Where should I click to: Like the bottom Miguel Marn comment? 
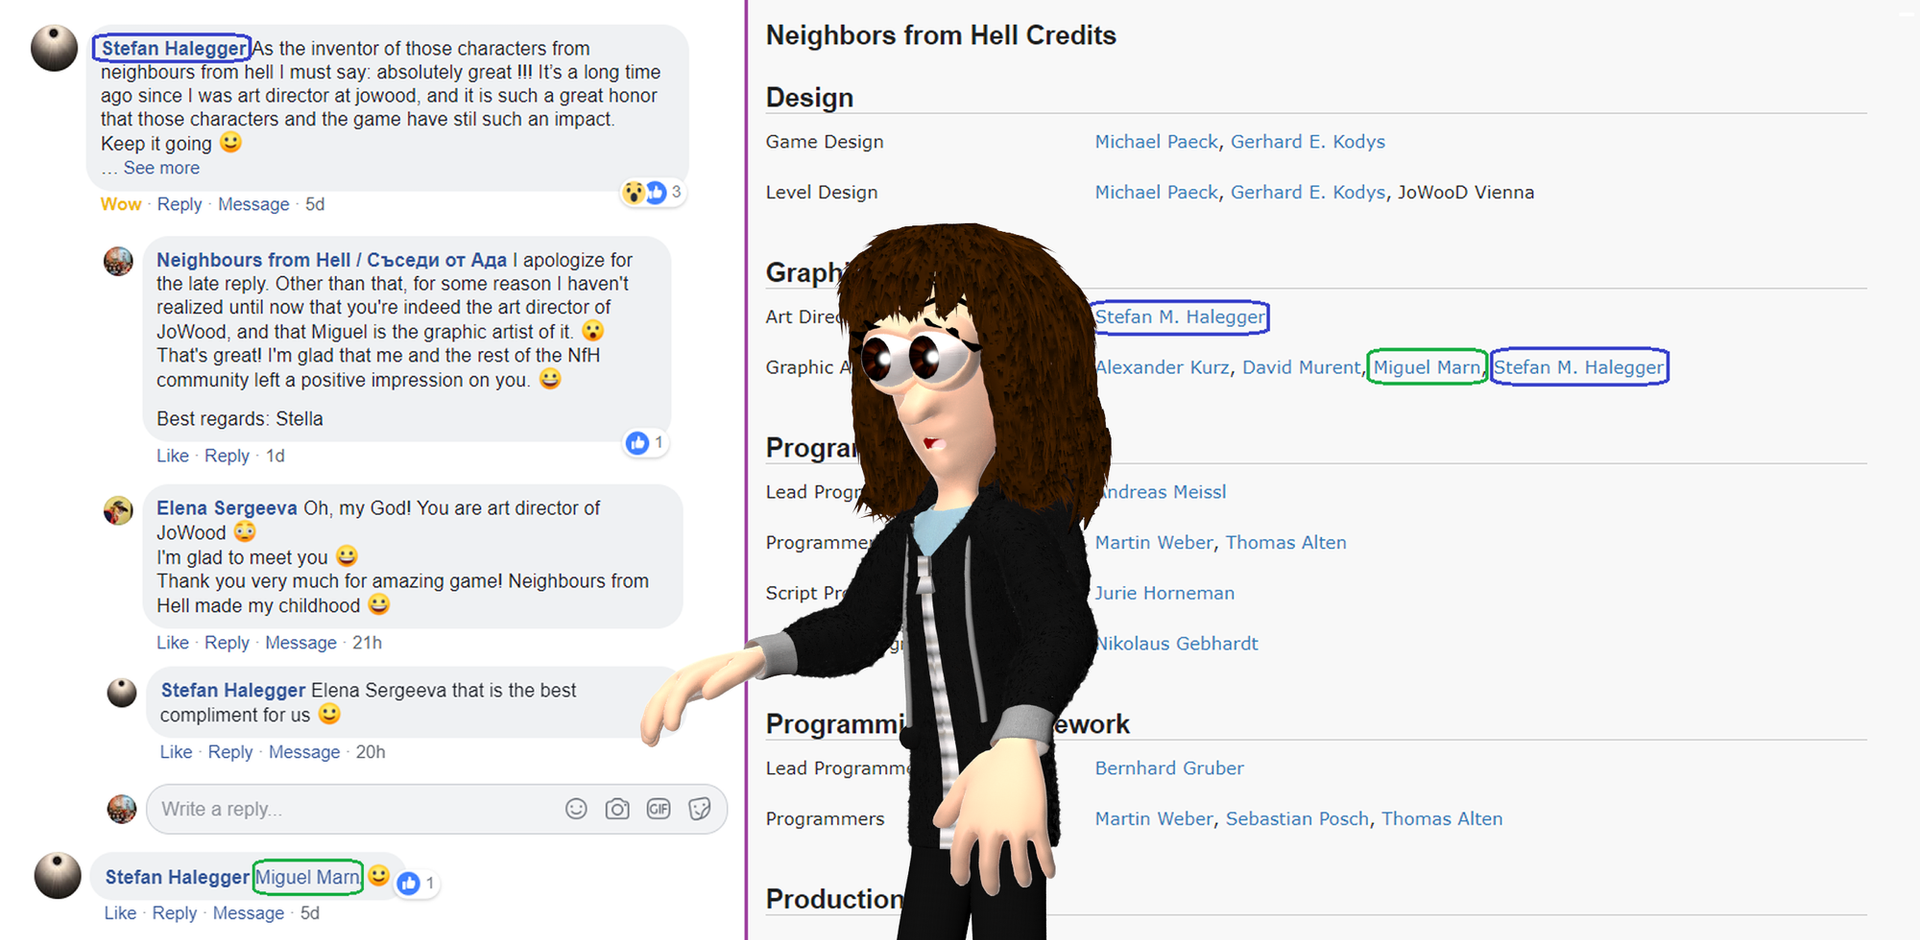(120, 913)
